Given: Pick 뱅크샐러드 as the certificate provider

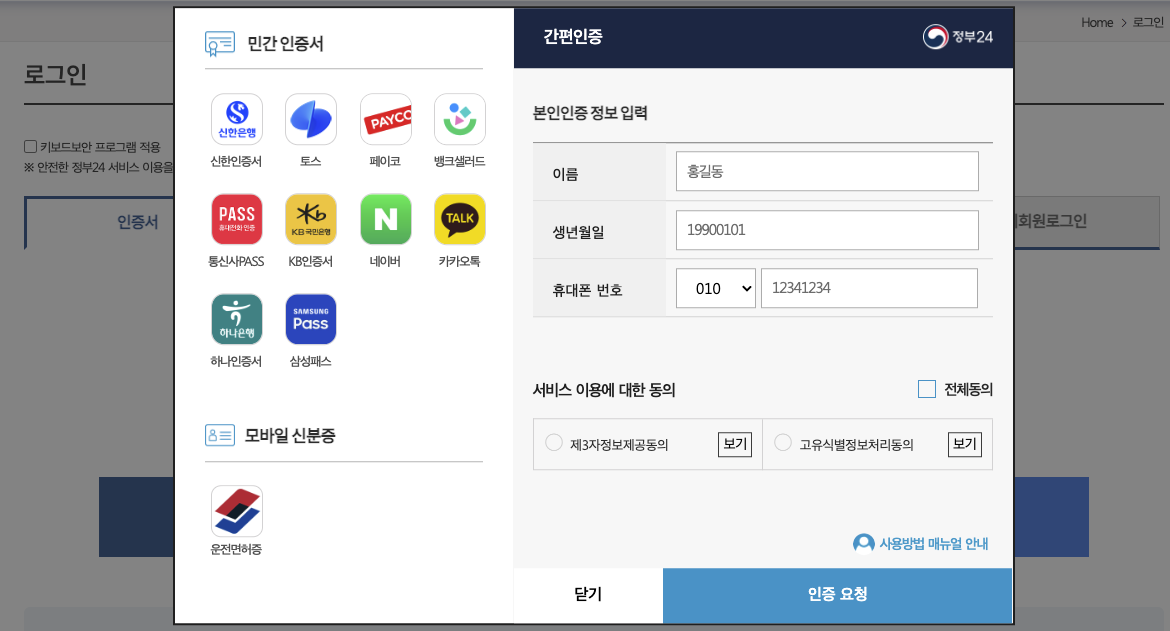Looking at the screenshot, I should tap(460, 118).
